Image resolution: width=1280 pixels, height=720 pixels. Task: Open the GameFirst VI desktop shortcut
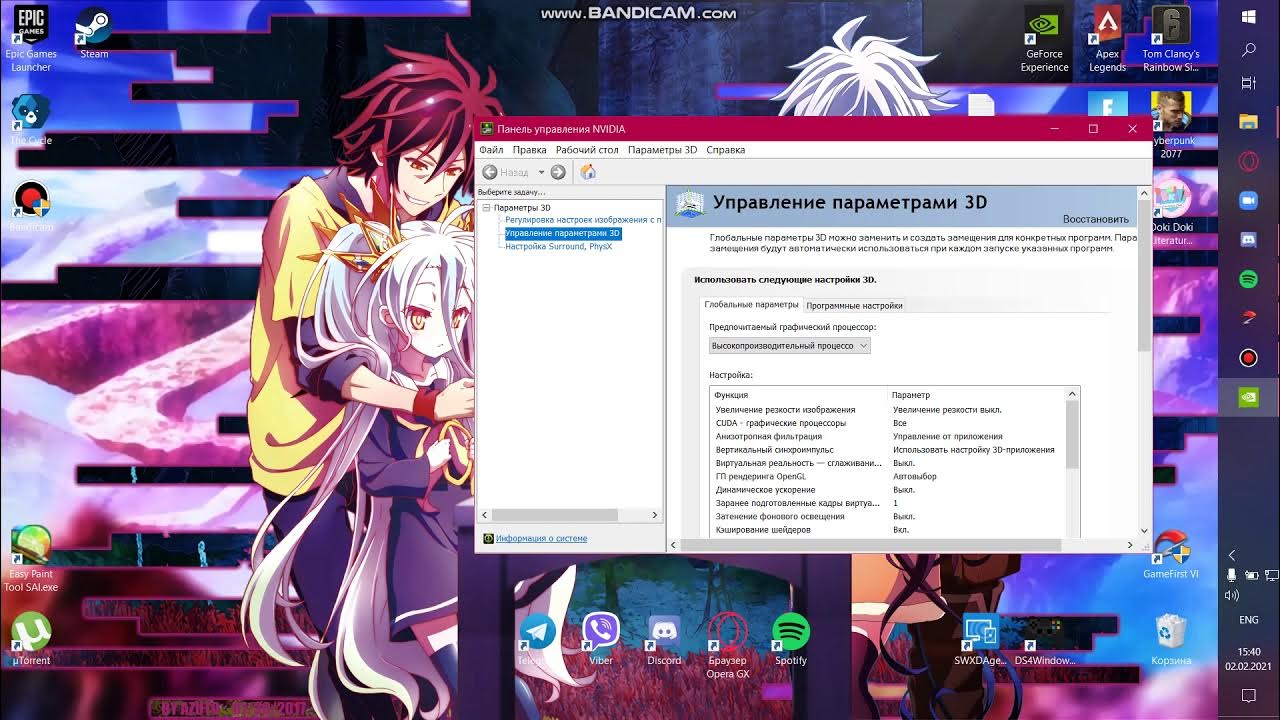(x=1171, y=555)
